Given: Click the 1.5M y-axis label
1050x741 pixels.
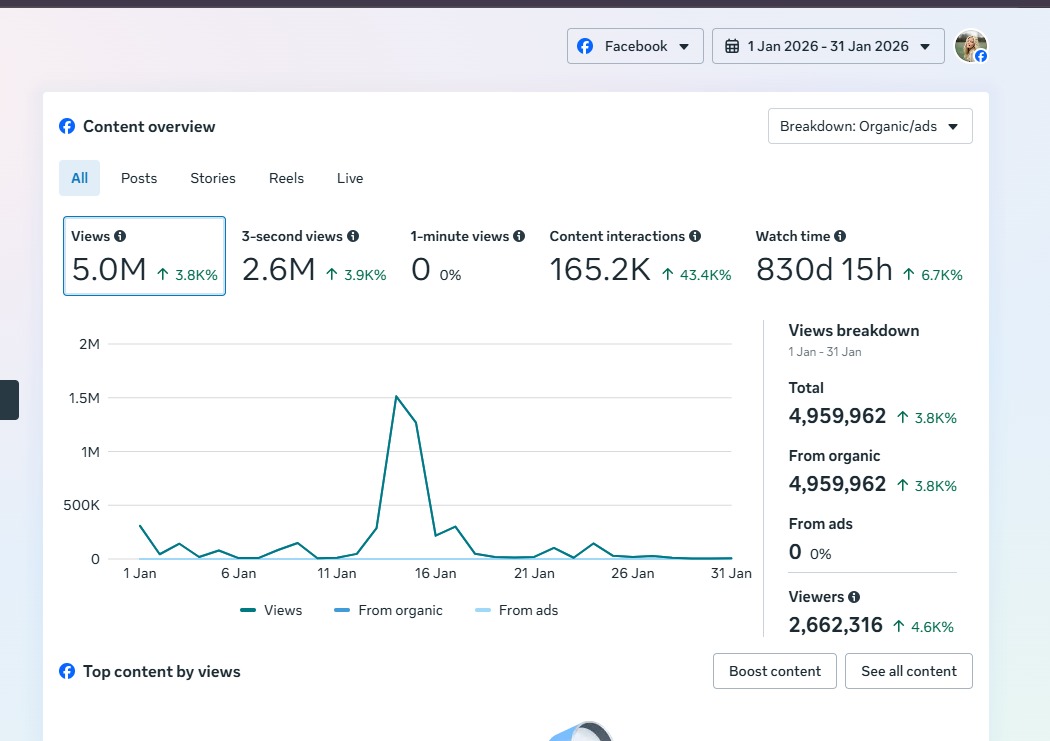Looking at the screenshot, I should (84, 398).
